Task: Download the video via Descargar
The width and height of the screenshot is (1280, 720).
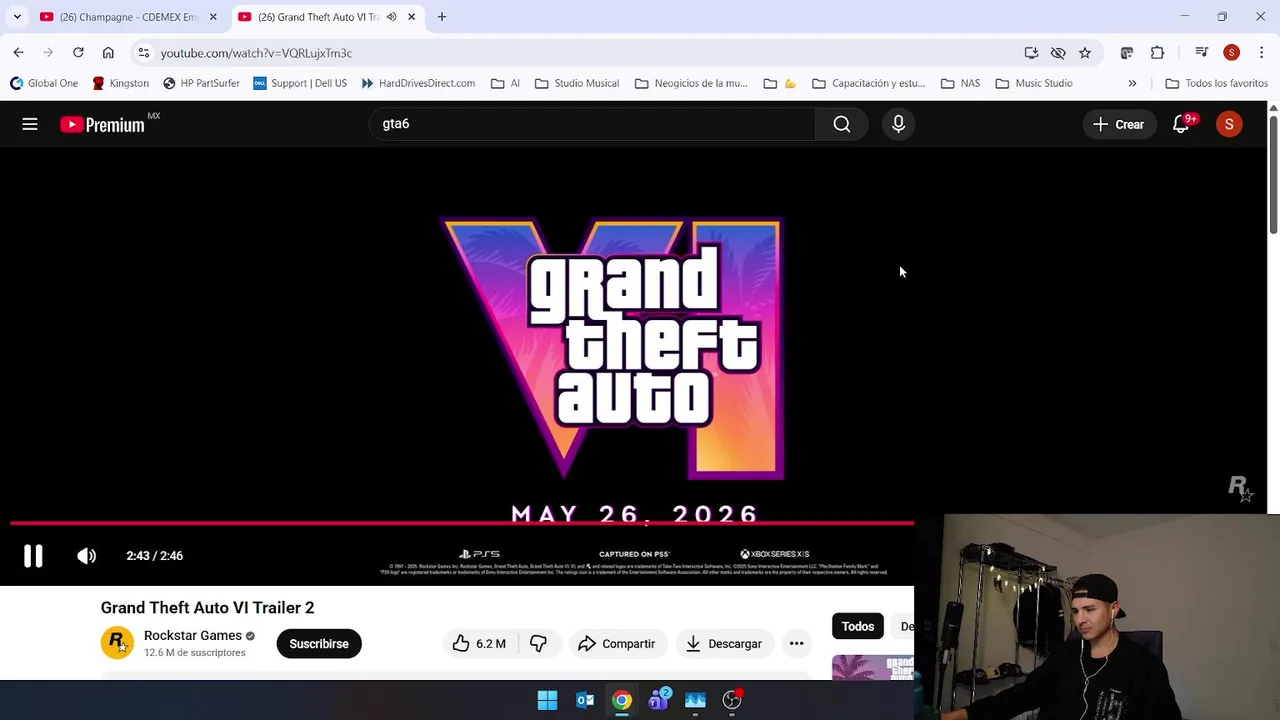Action: pos(724,644)
